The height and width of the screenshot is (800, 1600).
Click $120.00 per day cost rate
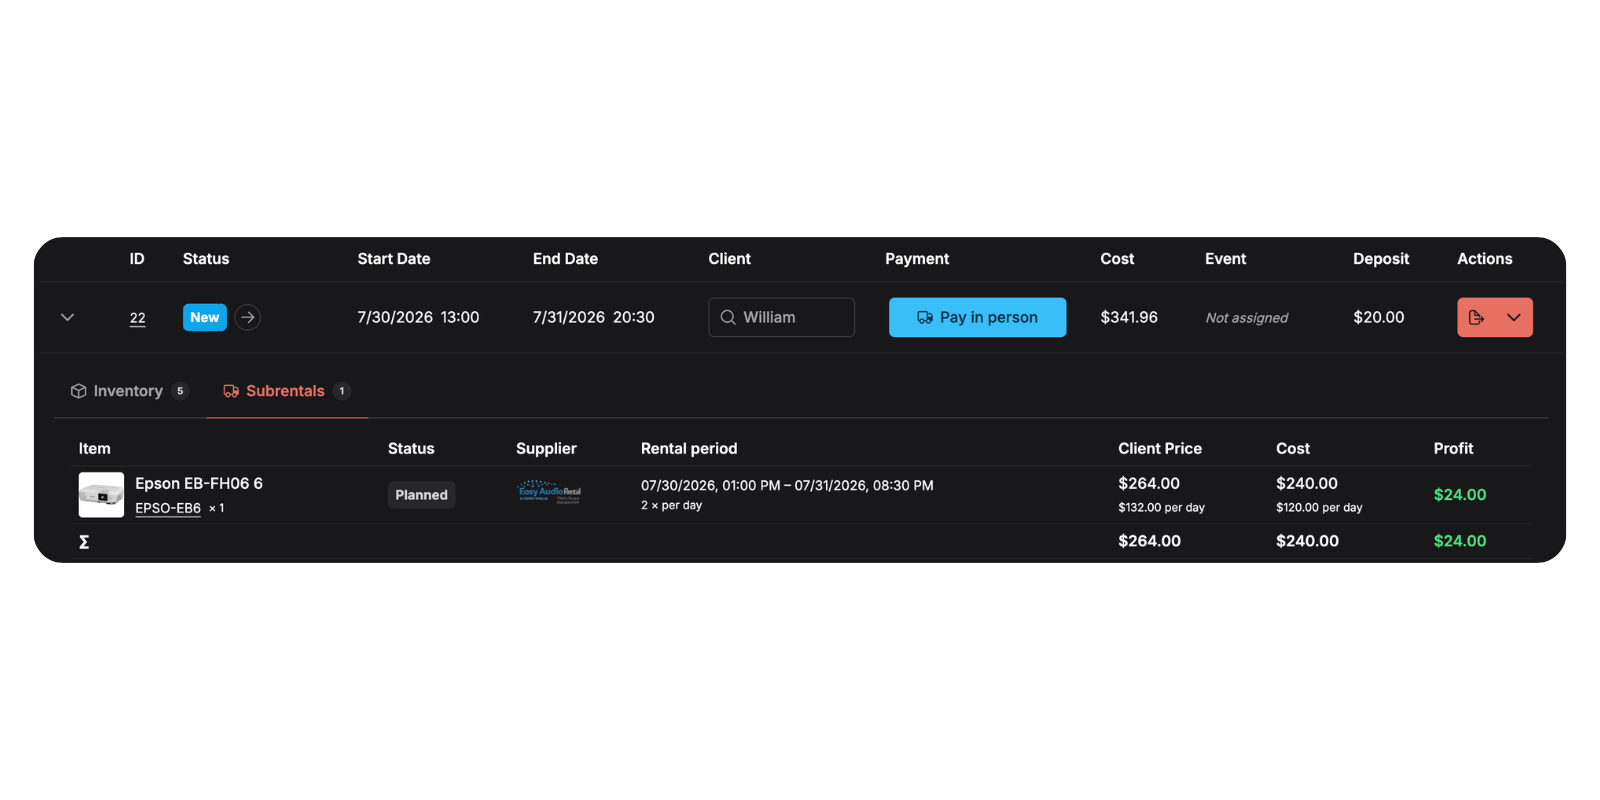[x=1319, y=508]
